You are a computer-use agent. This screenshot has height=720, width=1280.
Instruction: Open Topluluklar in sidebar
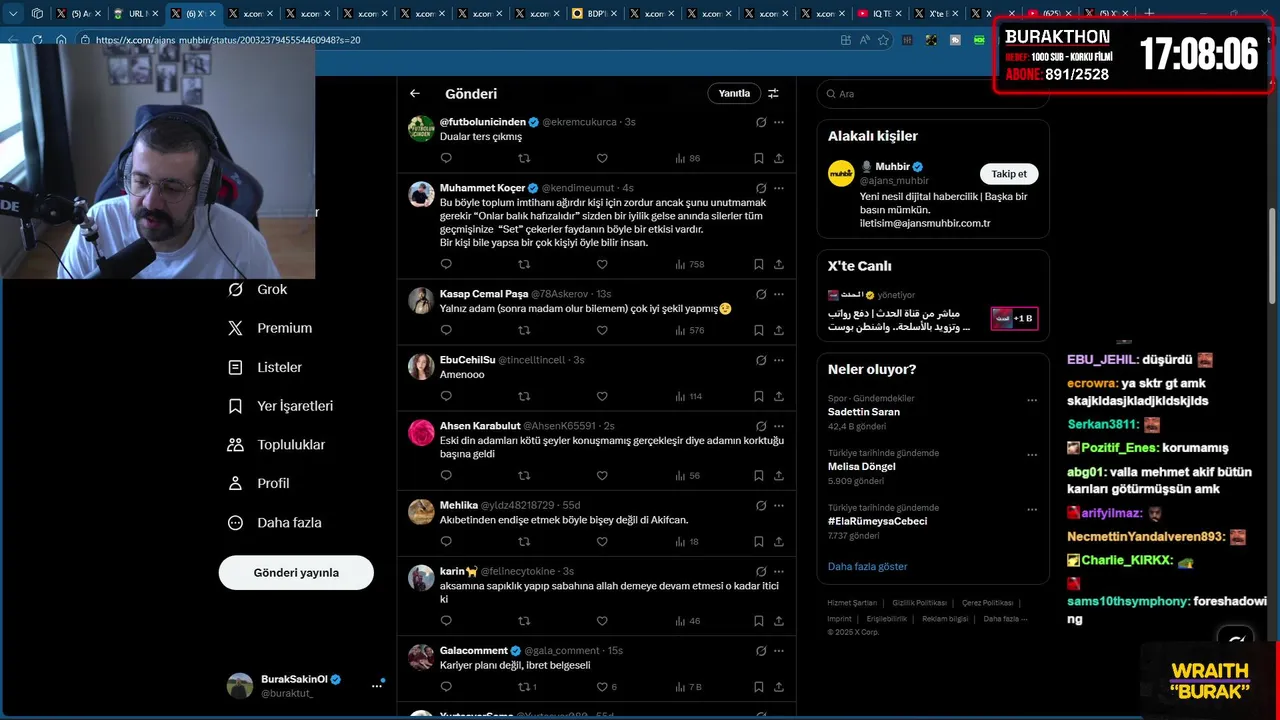277,444
